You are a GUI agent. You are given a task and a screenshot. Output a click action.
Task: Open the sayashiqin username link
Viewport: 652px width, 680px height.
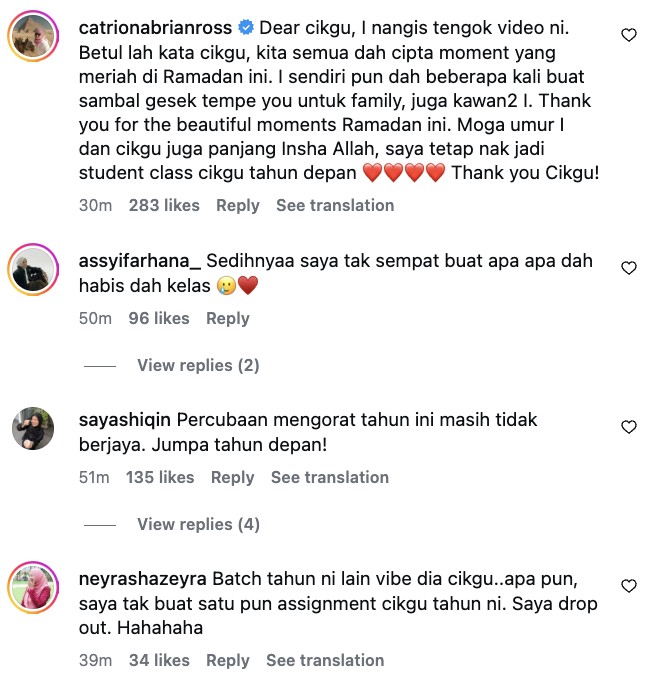click(x=125, y=420)
